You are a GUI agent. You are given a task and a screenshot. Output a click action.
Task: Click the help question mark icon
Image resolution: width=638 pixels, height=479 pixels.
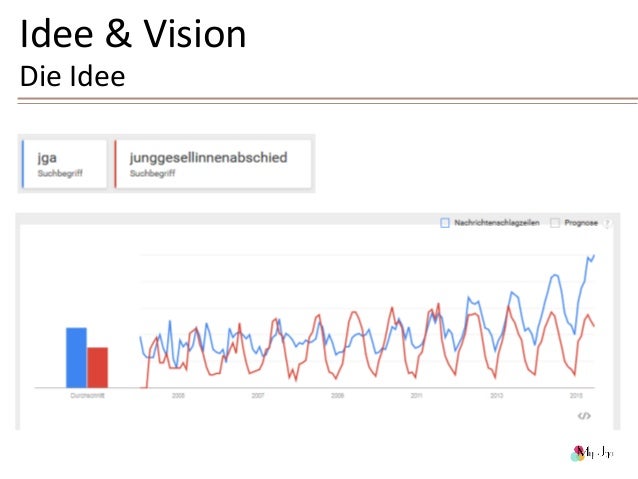click(607, 223)
